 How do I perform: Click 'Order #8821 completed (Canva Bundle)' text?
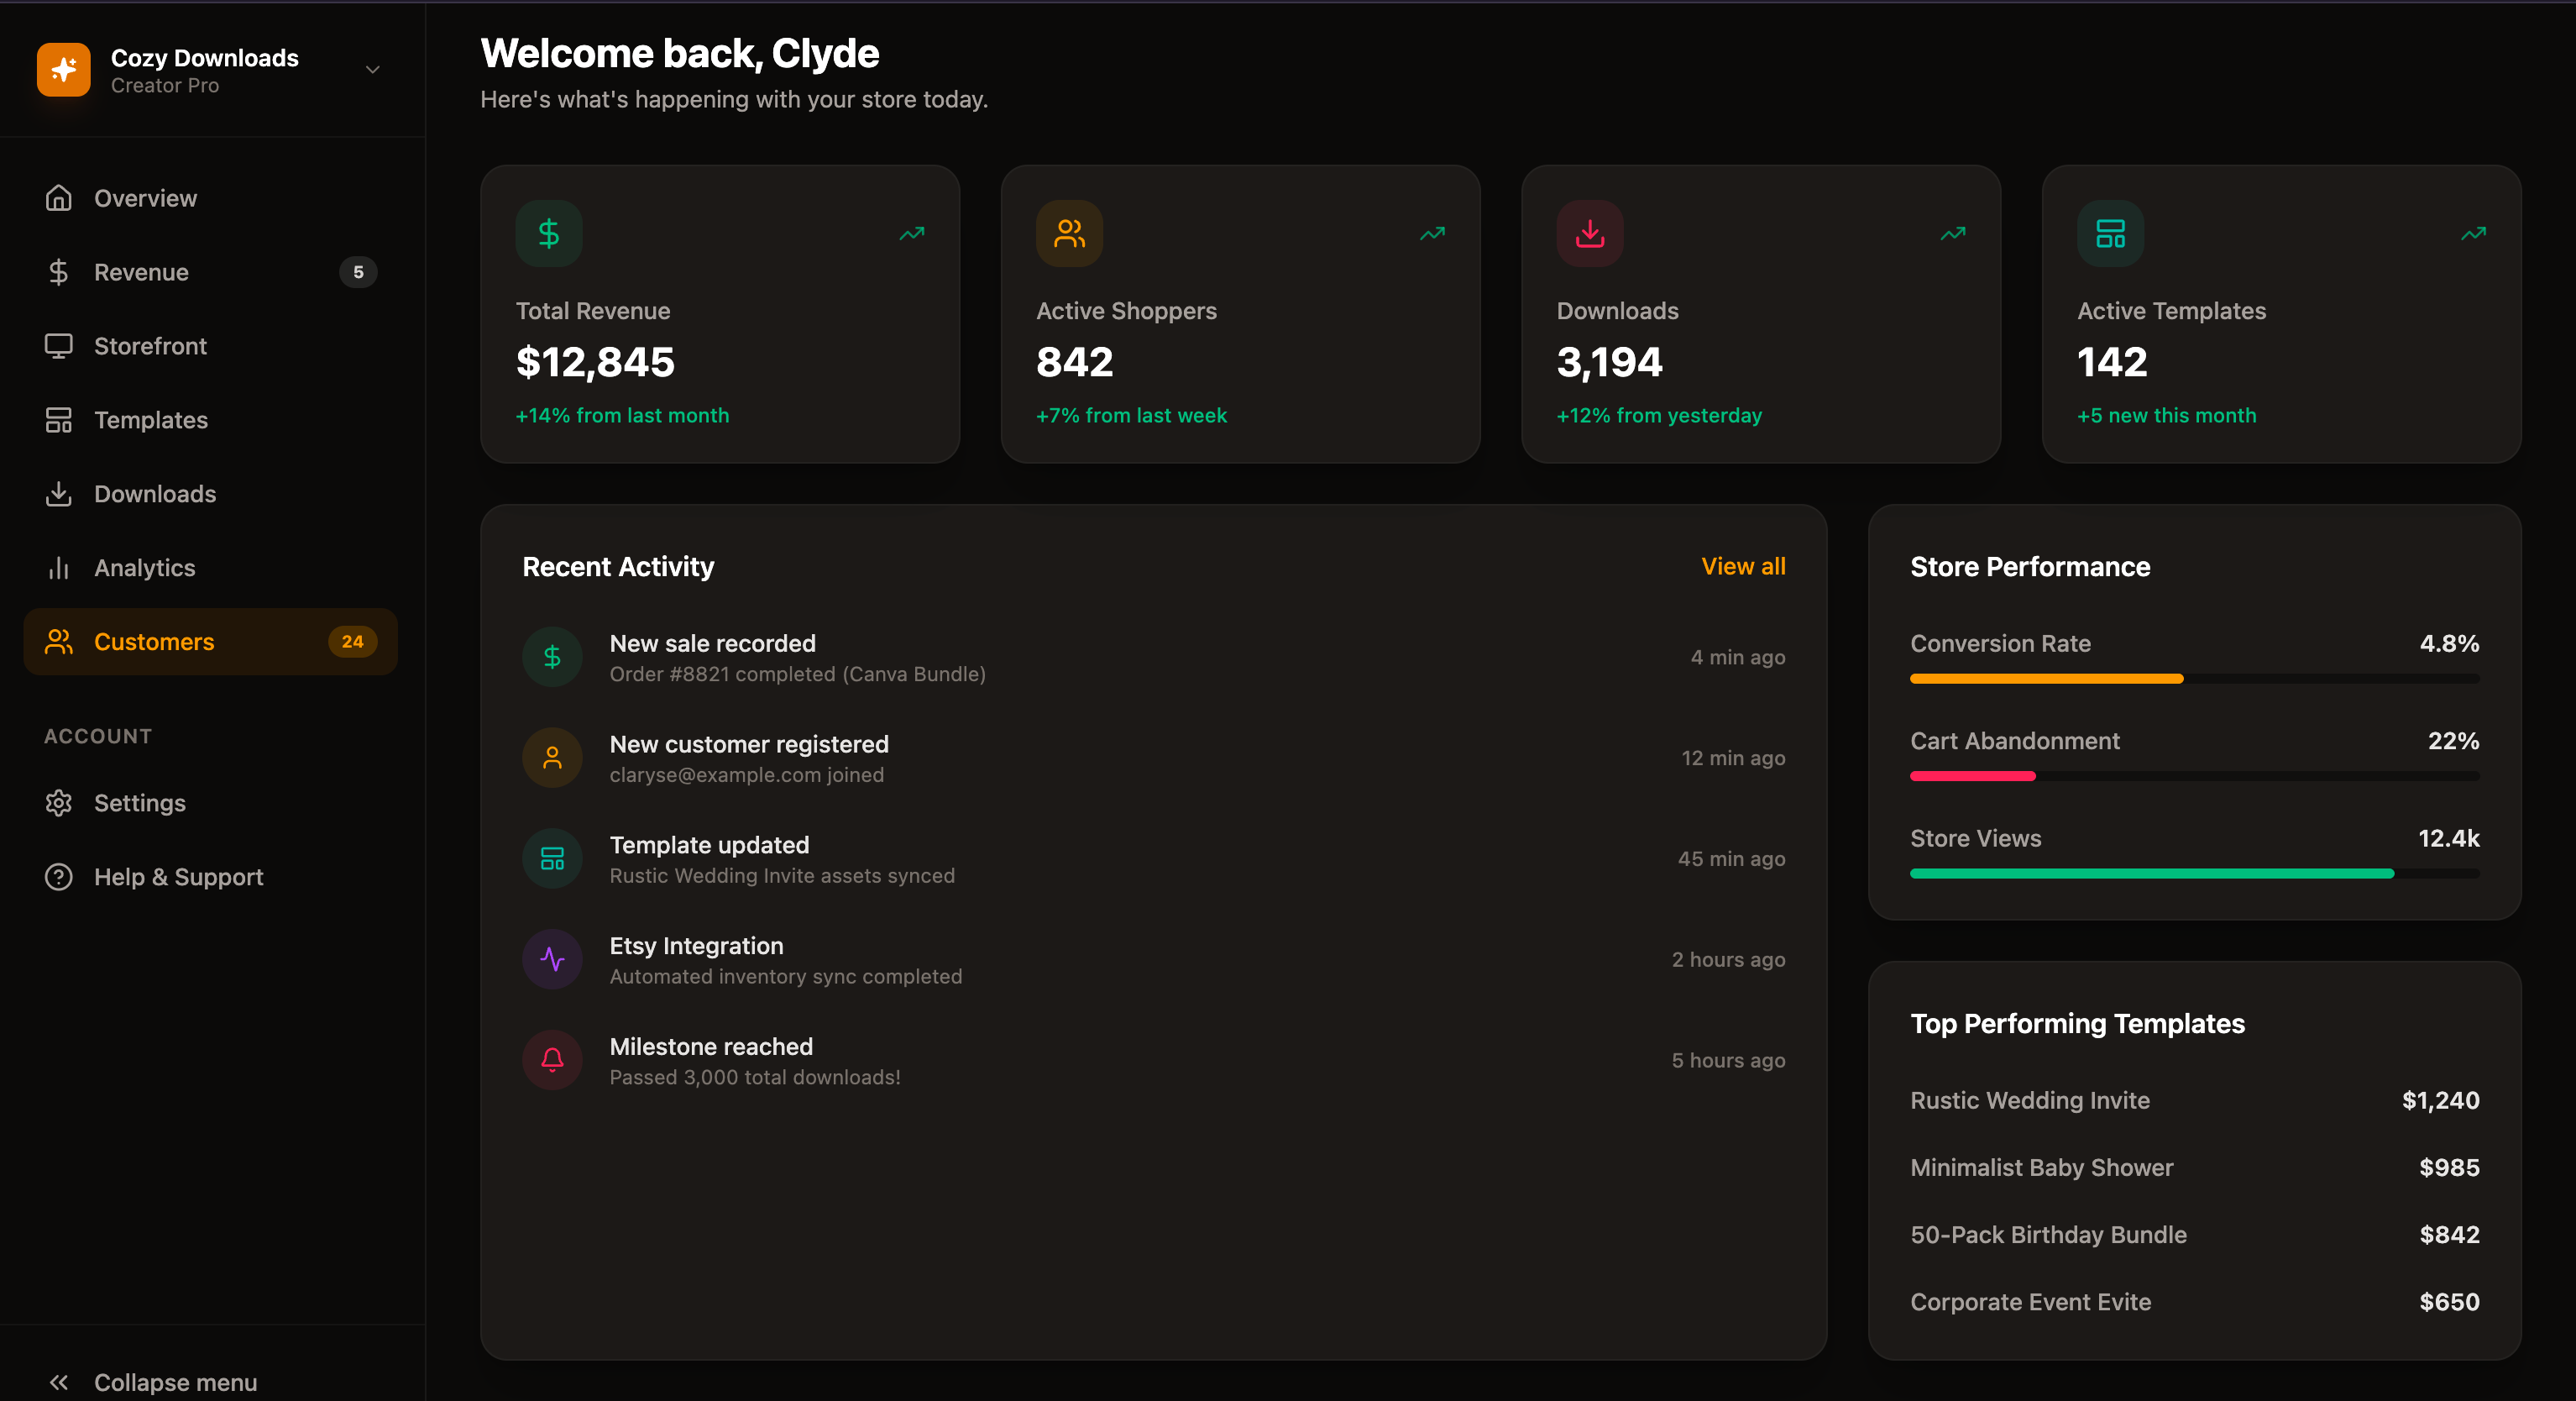(797, 674)
